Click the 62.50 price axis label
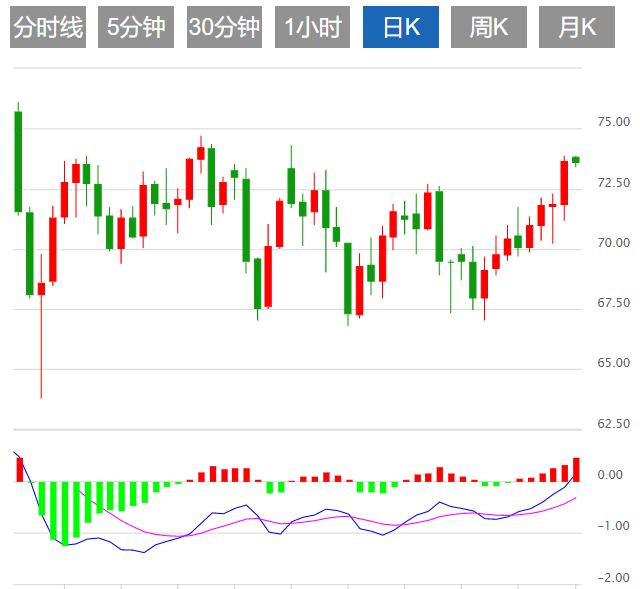Image resolution: width=640 pixels, height=589 pixels. [x=612, y=424]
